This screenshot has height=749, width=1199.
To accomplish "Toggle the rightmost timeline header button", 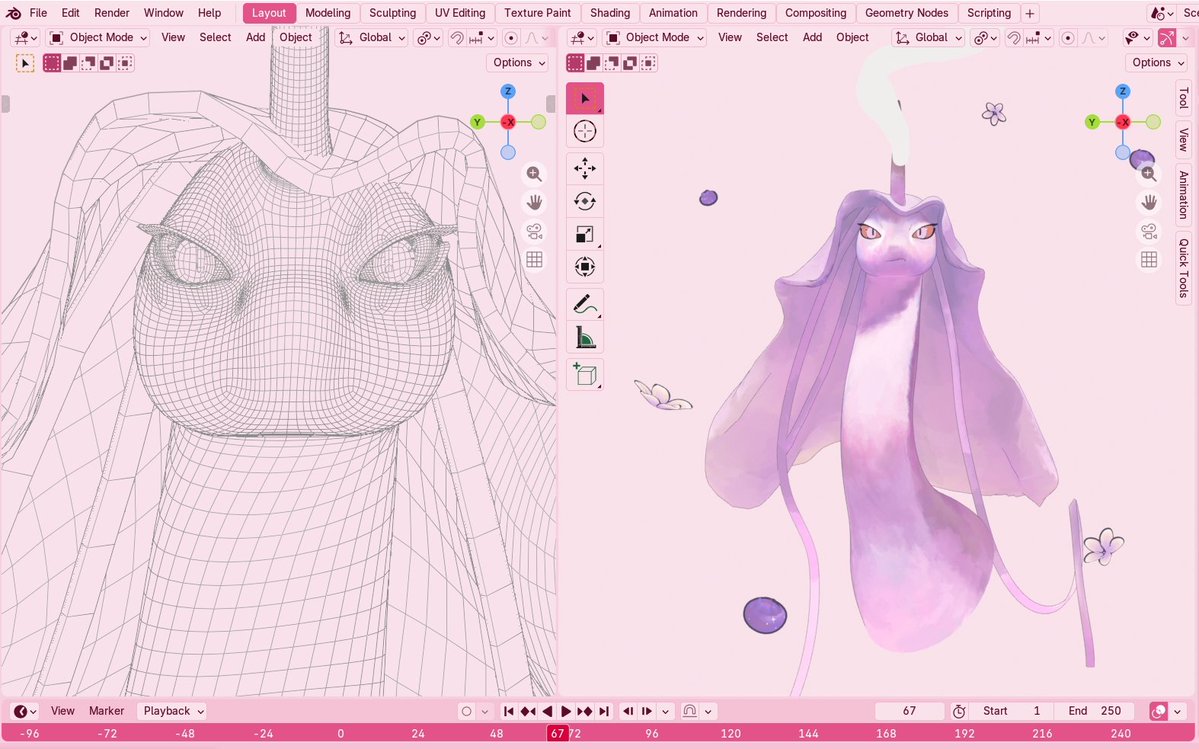I will [1177, 711].
